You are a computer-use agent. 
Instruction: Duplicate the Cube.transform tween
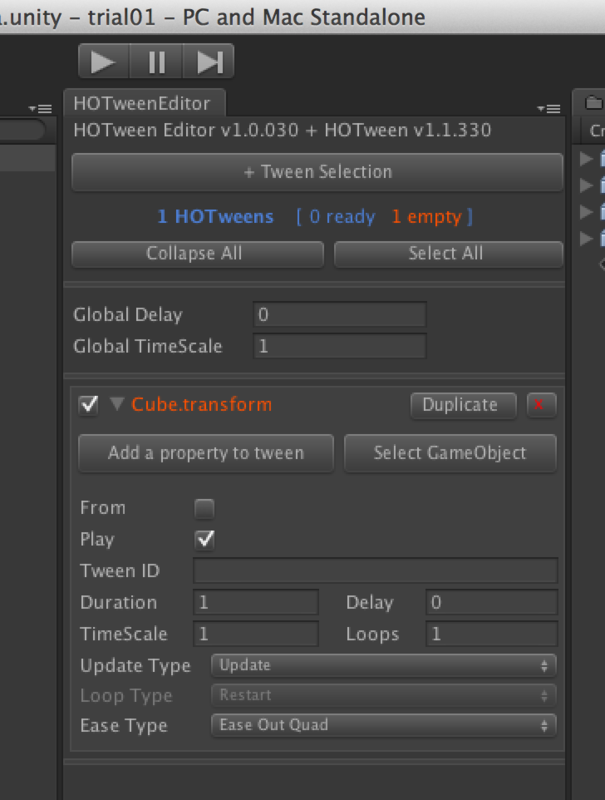463,405
